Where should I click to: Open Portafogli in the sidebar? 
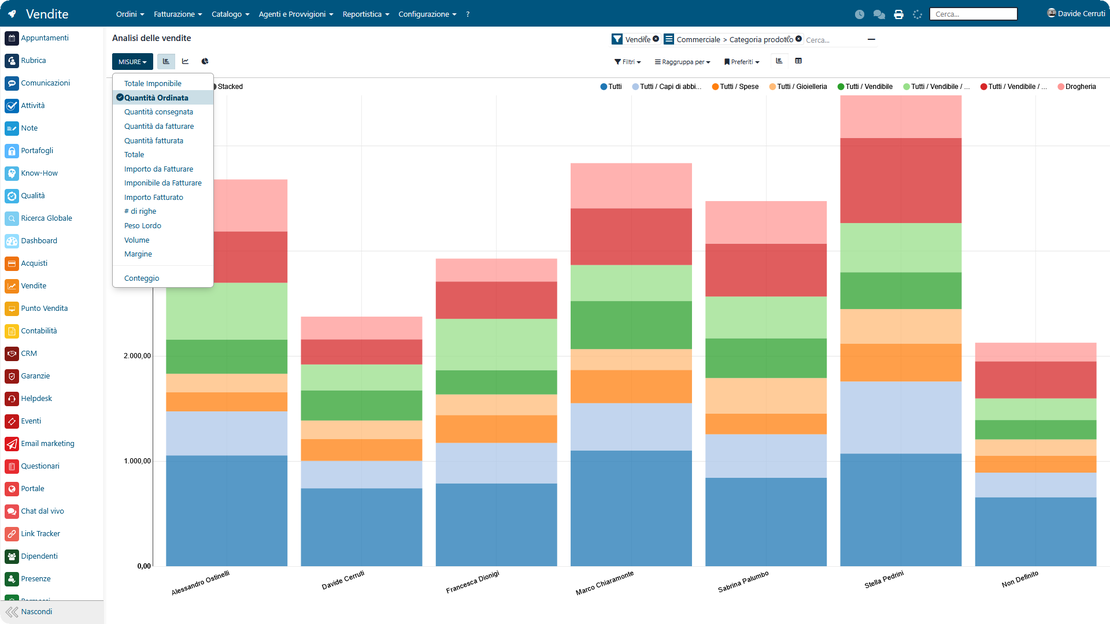30,151
